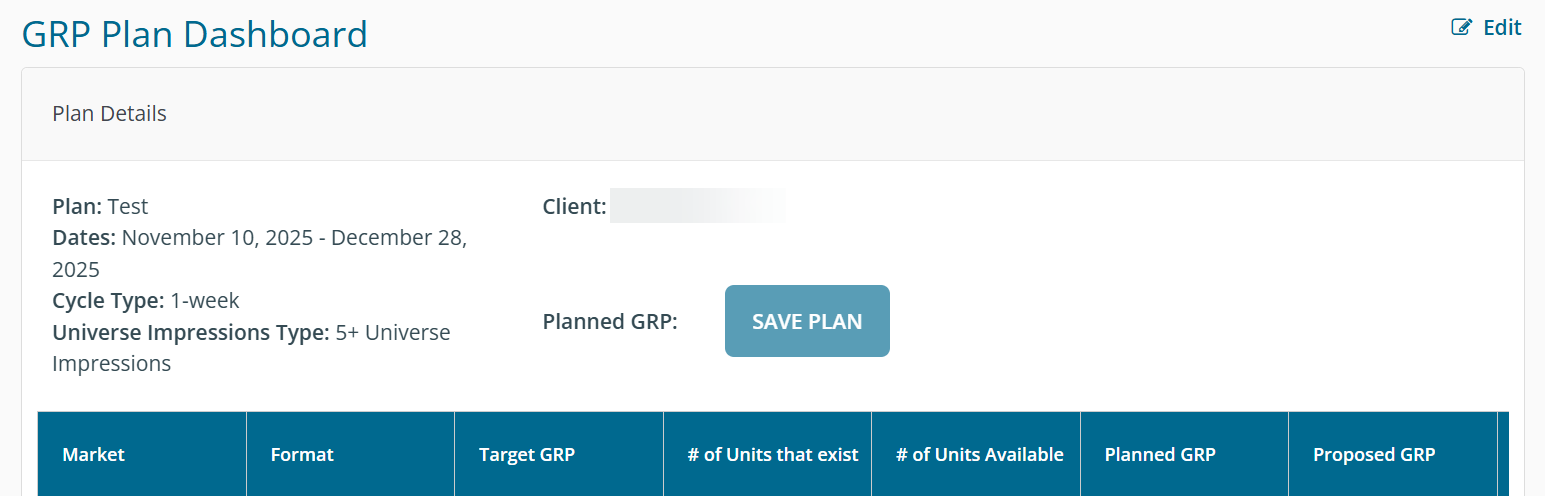Click the blurred Client name value

point(696,207)
